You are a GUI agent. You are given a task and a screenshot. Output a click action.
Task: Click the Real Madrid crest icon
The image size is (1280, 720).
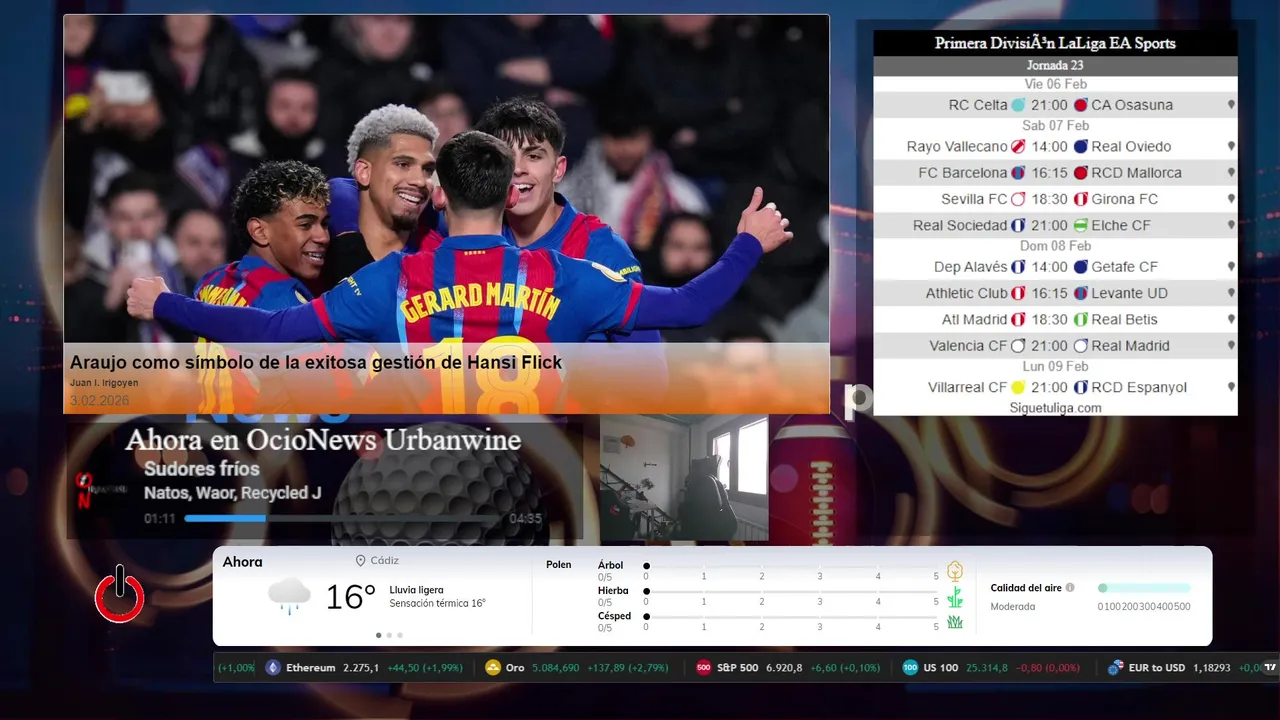[x=1080, y=346]
